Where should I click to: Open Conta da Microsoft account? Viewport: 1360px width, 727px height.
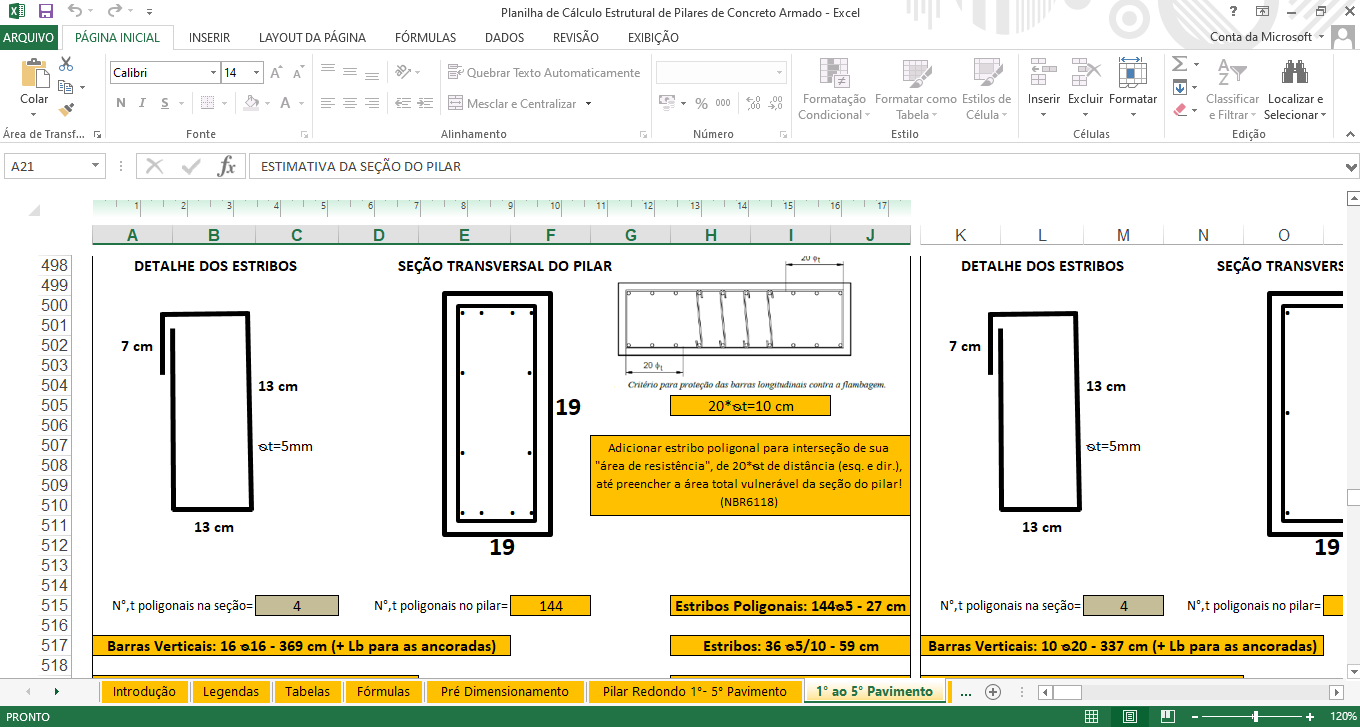click(x=1268, y=37)
